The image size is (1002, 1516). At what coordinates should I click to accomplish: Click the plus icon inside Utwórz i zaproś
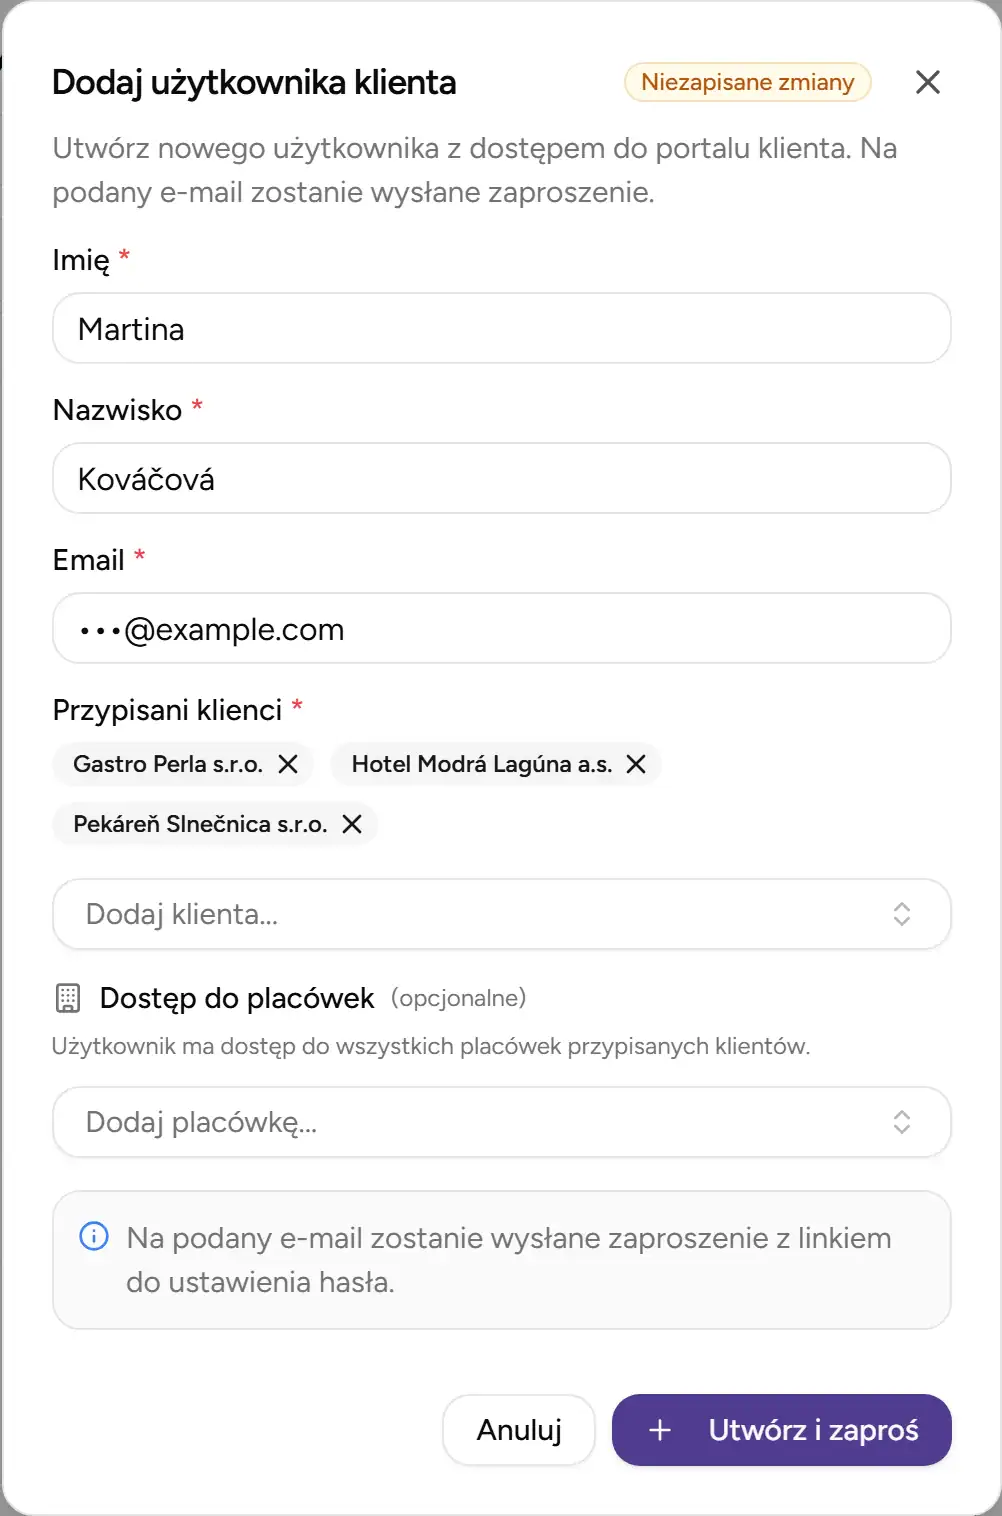[660, 1430]
